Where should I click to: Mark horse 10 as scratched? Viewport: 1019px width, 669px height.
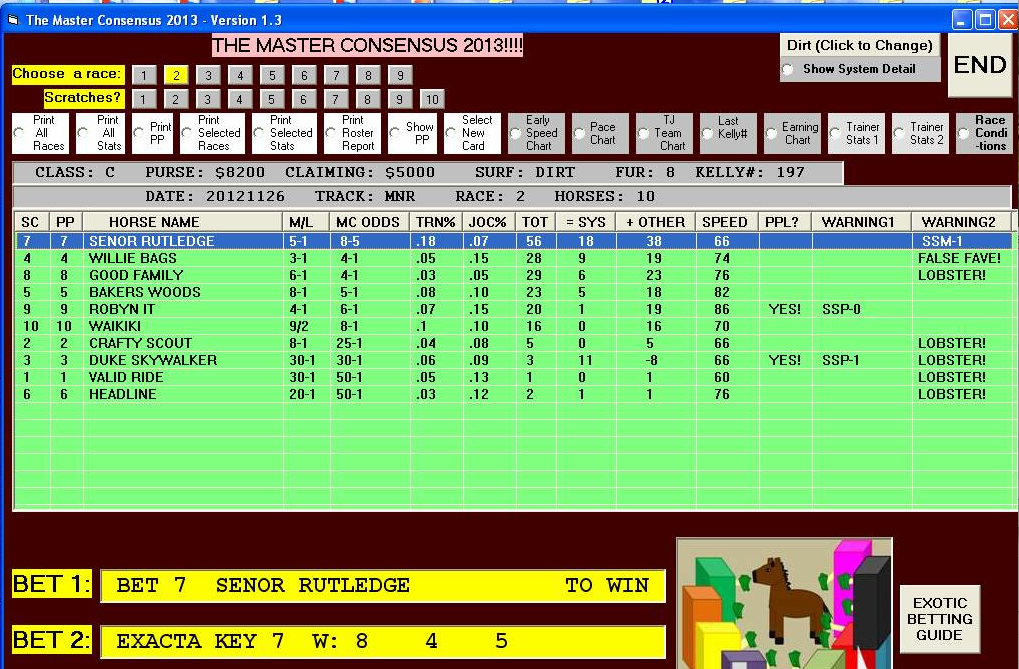[x=431, y=99]
